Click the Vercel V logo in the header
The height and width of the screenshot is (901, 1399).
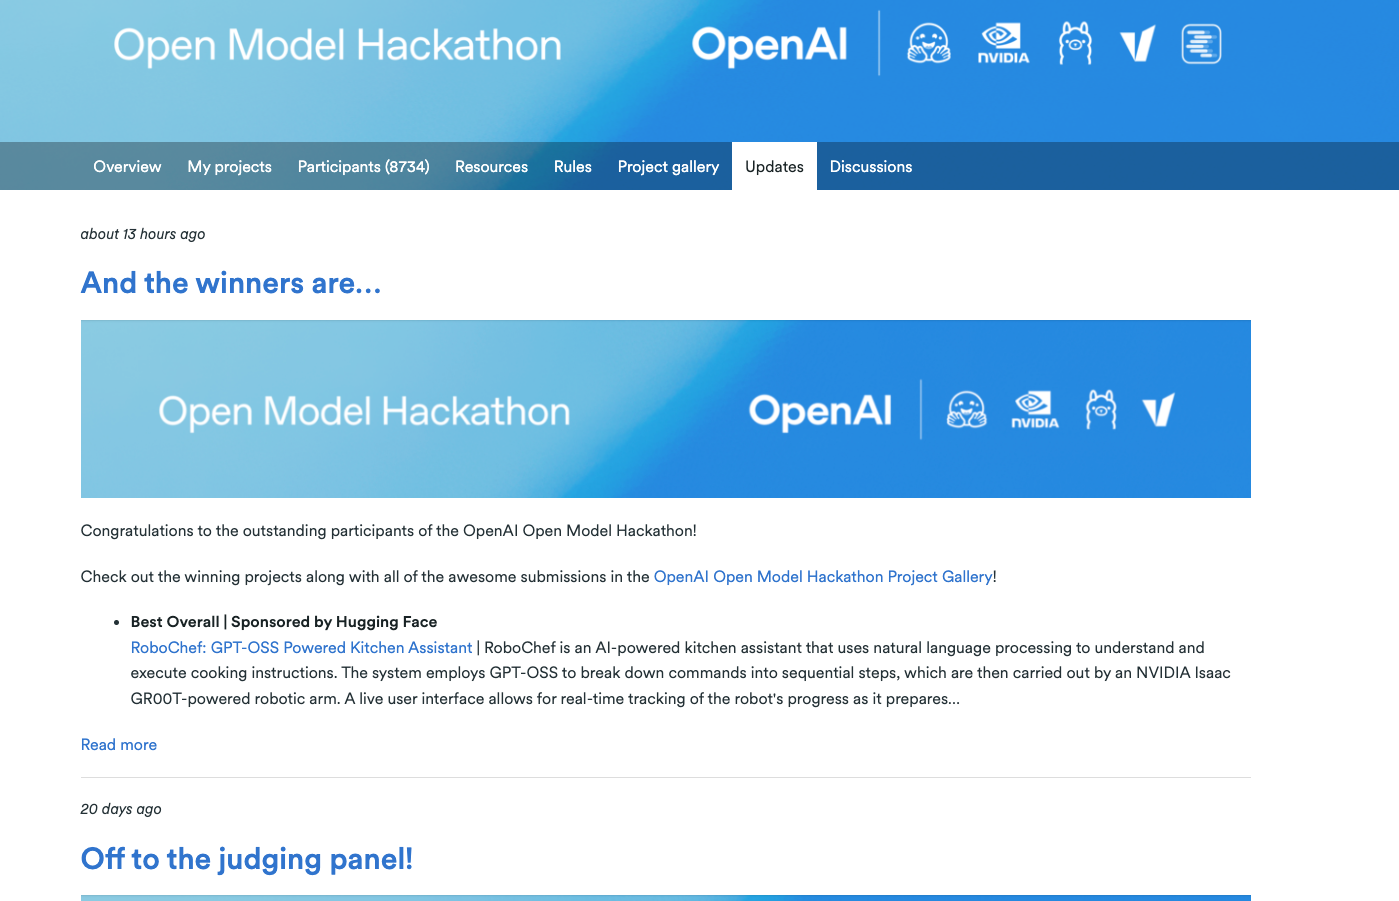pyautogui.click(x=1137, y=44)
